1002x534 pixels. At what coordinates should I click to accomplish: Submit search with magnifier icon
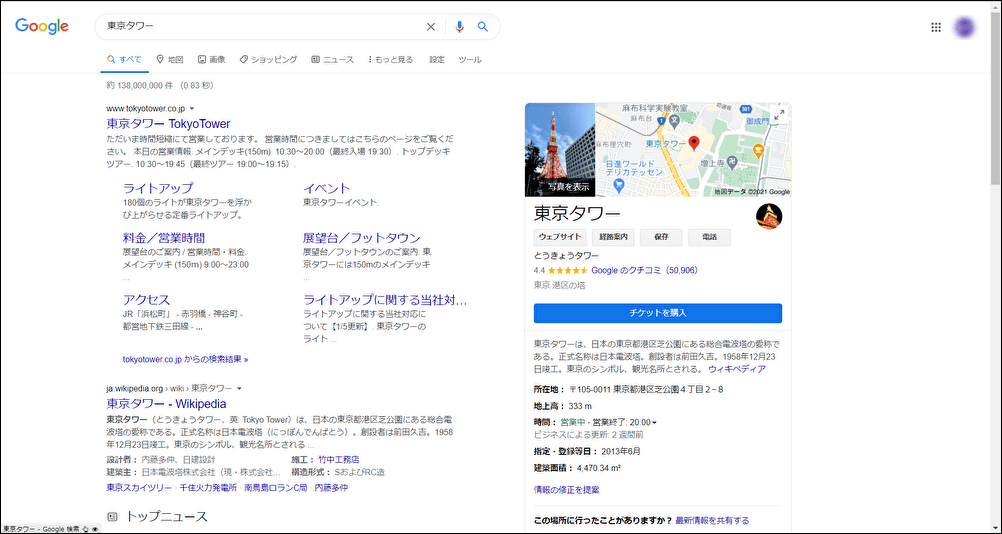(483, 27)
